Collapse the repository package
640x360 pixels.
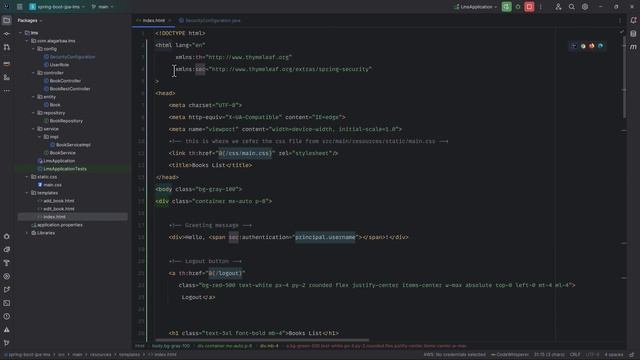tap(33, 113)
